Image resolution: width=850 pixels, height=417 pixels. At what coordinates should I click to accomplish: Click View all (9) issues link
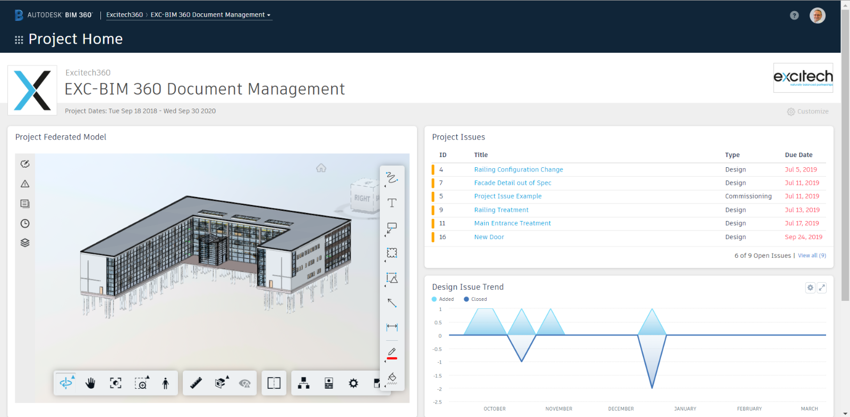click(x=812, y=255)
